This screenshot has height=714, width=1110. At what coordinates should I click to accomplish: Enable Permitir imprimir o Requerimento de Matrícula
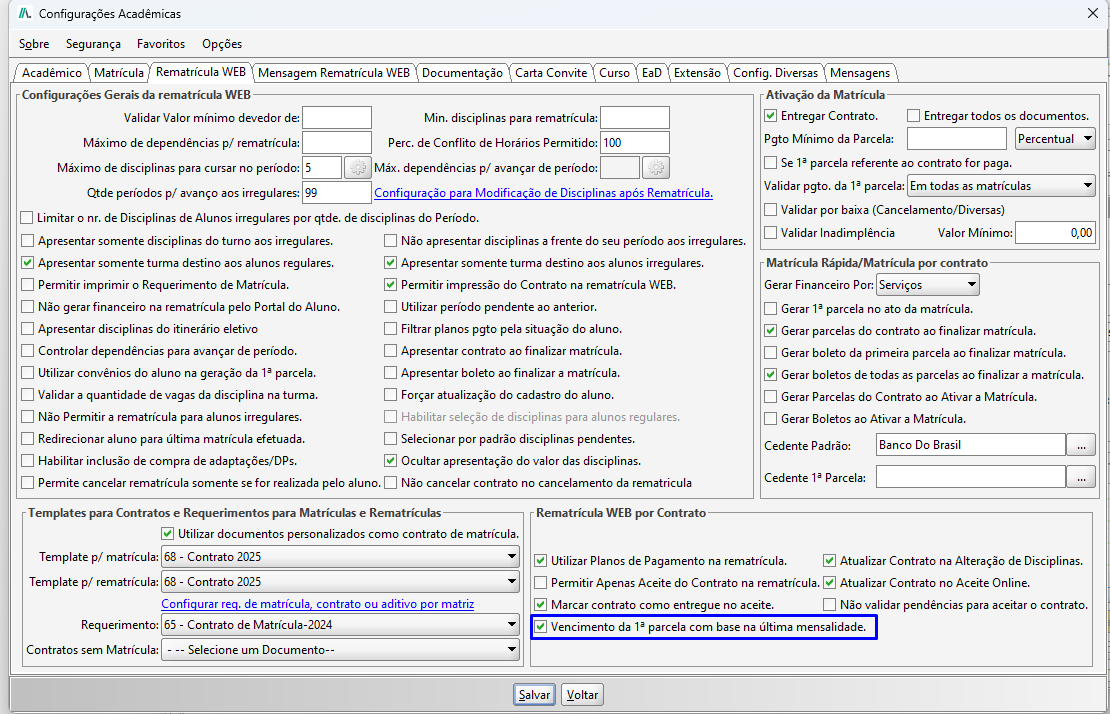tap(28, 285)
